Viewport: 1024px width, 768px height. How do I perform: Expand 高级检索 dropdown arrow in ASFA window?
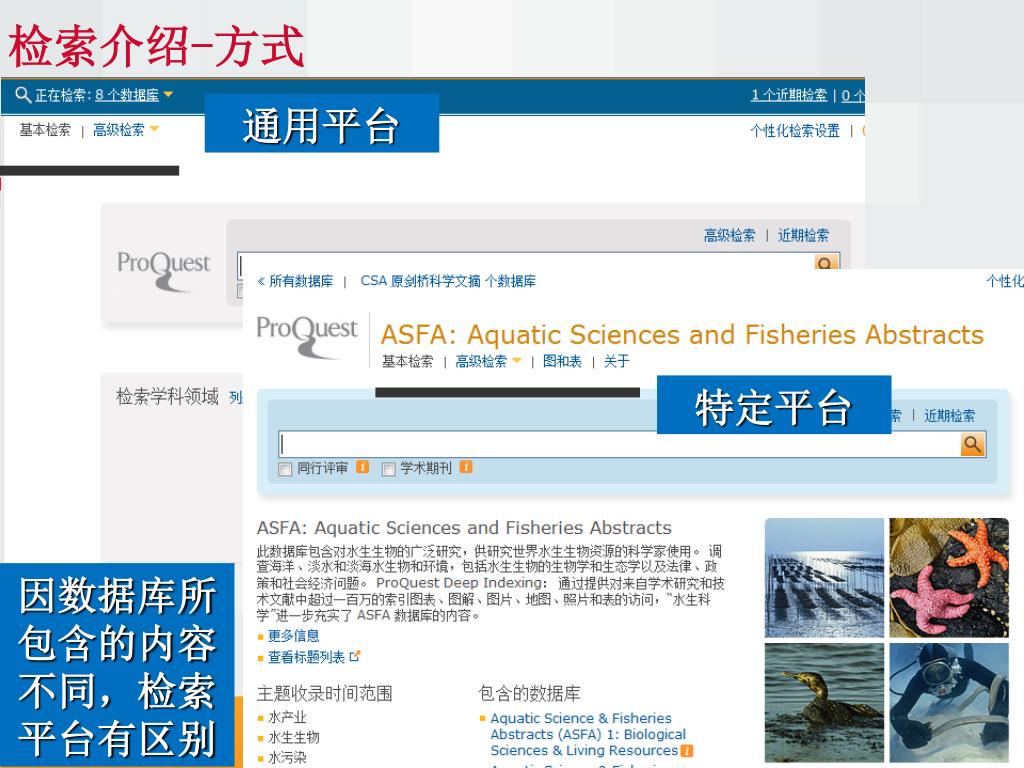517,360
